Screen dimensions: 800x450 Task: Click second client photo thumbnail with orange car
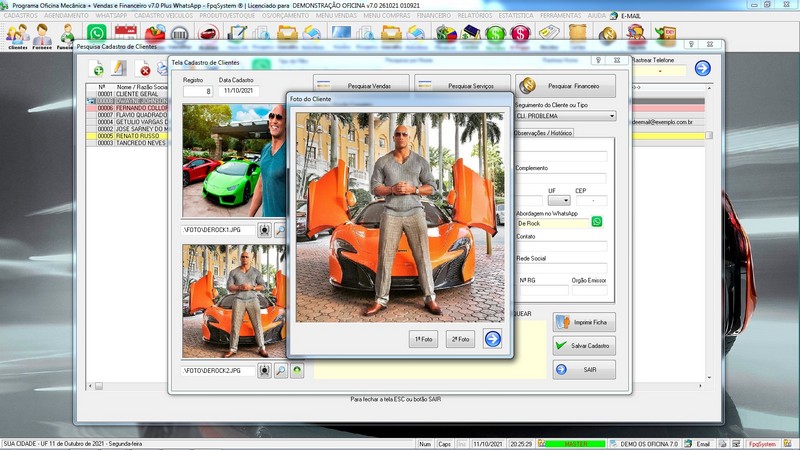click(x=234, y=301)
